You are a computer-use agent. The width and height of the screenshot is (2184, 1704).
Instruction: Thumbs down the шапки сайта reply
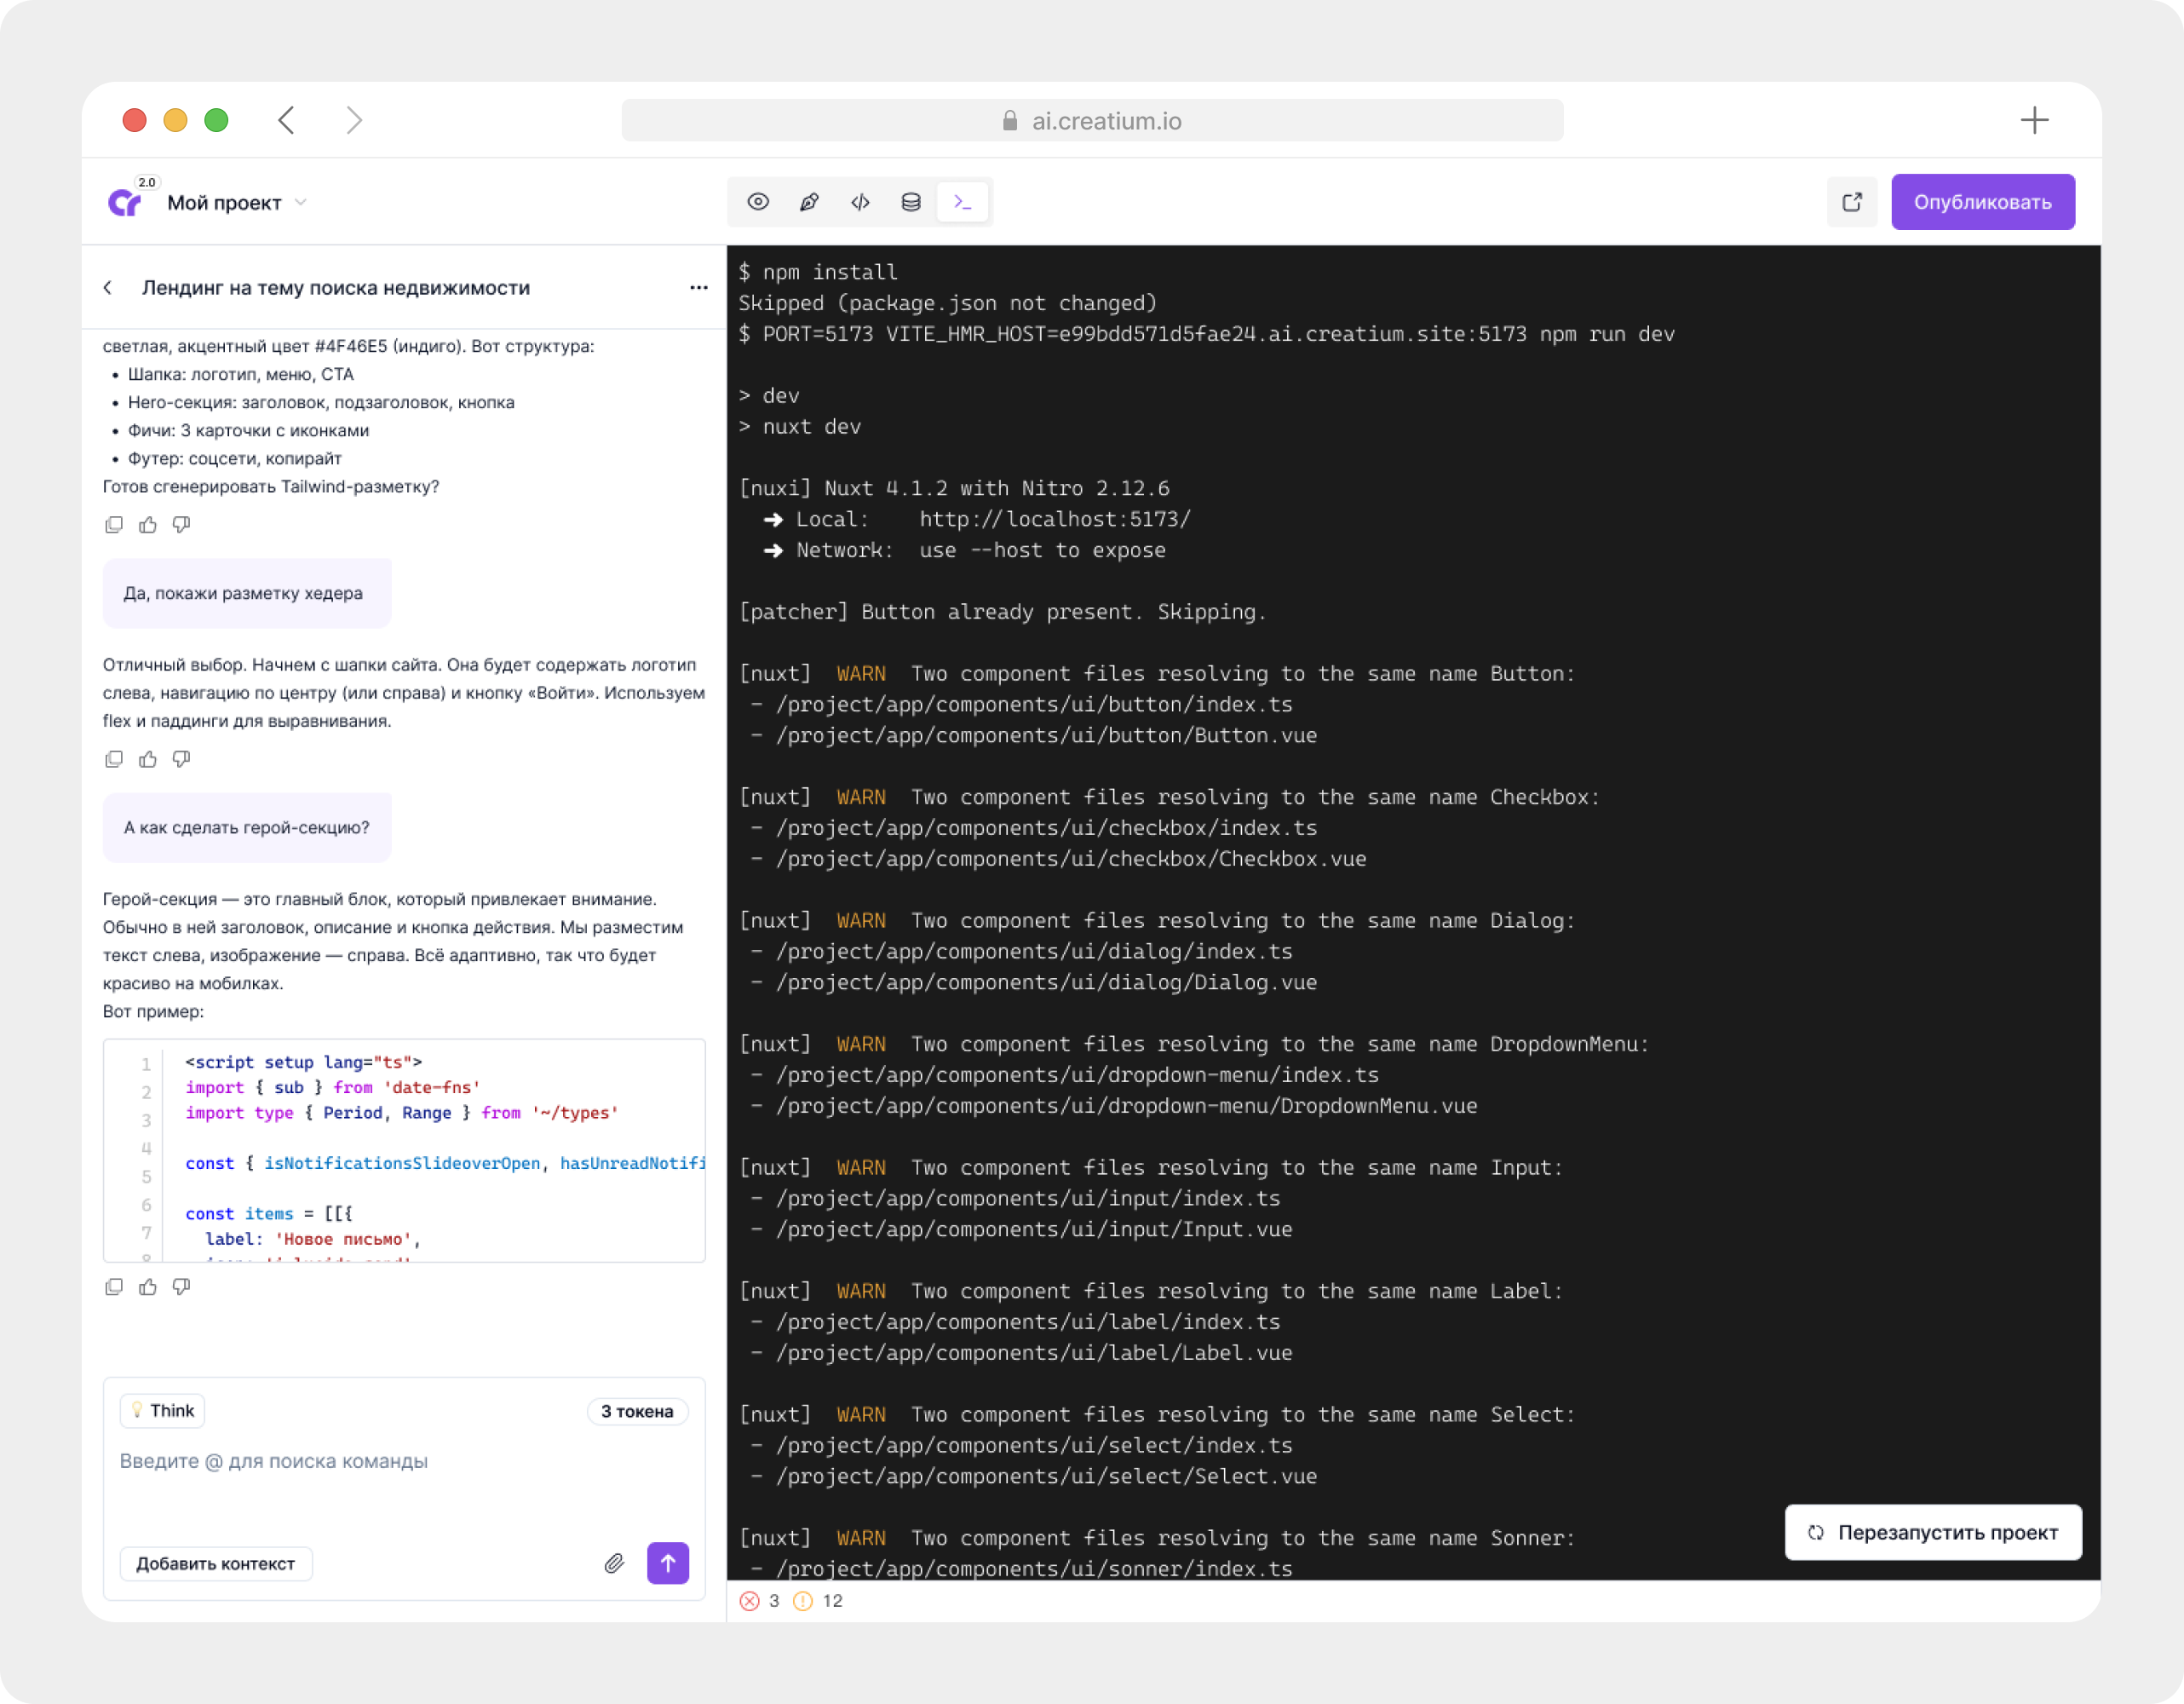click(x=181, y=759)
